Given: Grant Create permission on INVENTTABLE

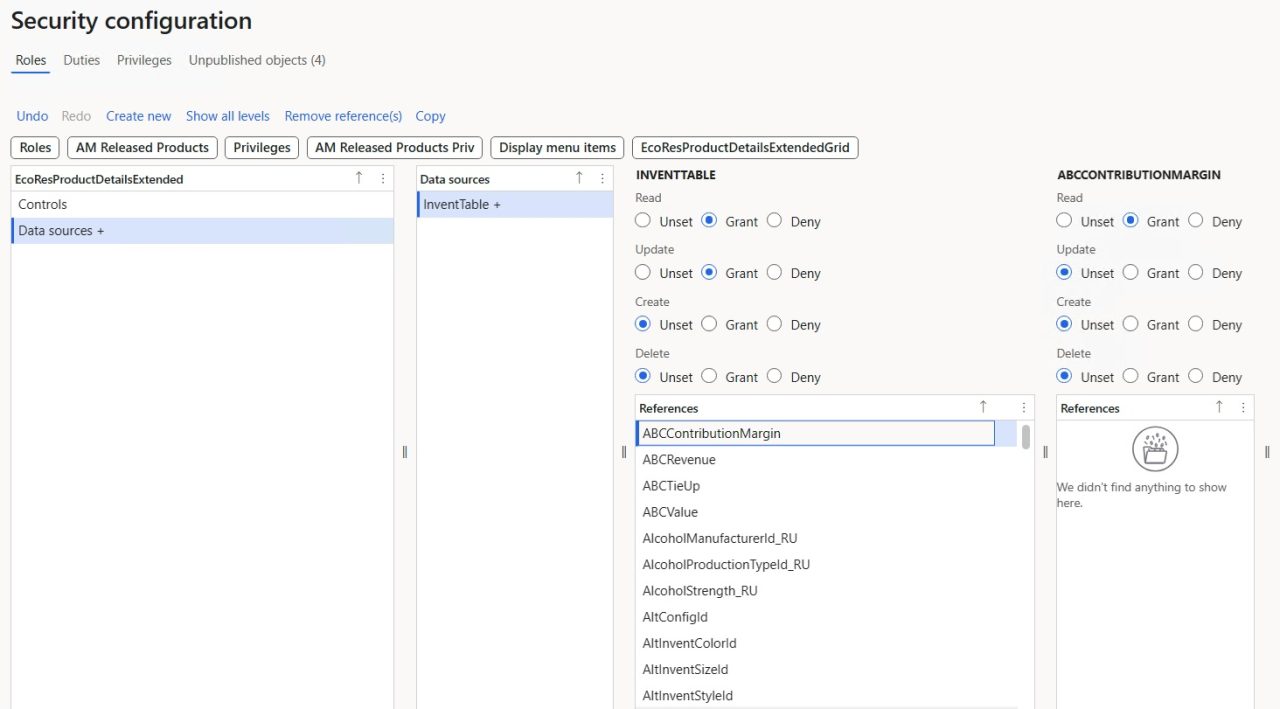Looking at the screenshot, I should click(x=708, y=324).
